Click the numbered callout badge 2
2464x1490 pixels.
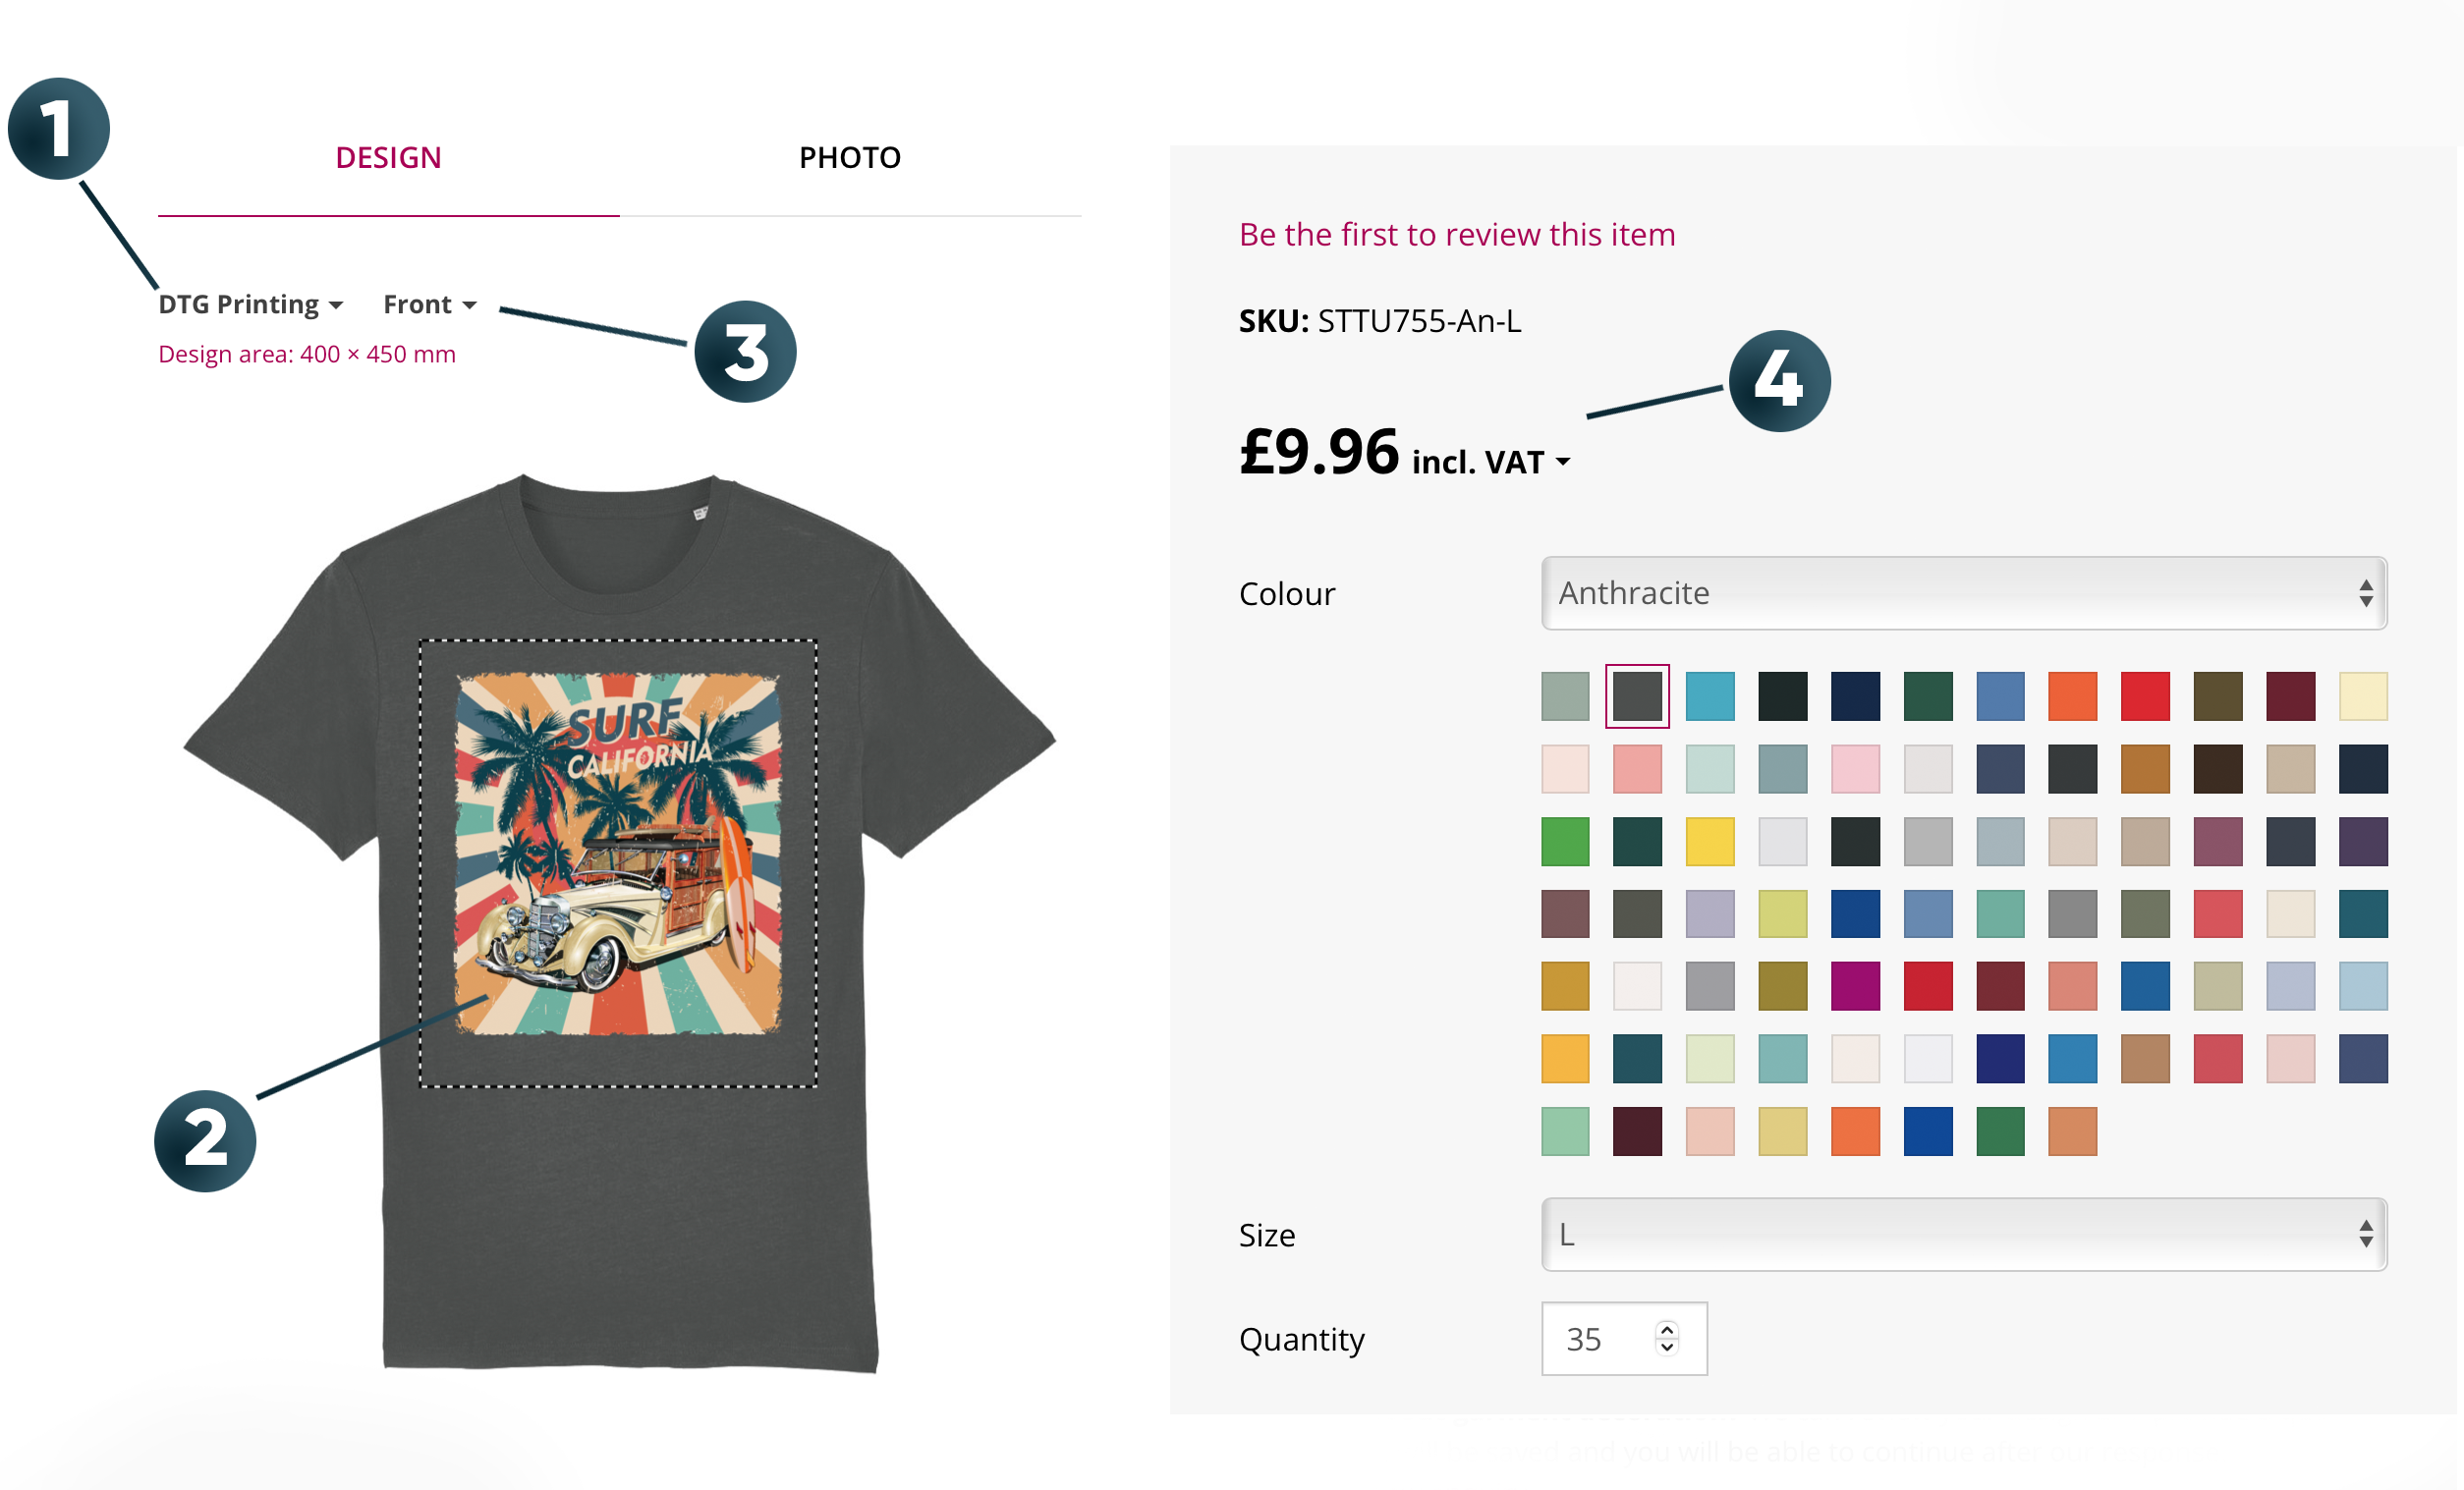coord(205,1141)
